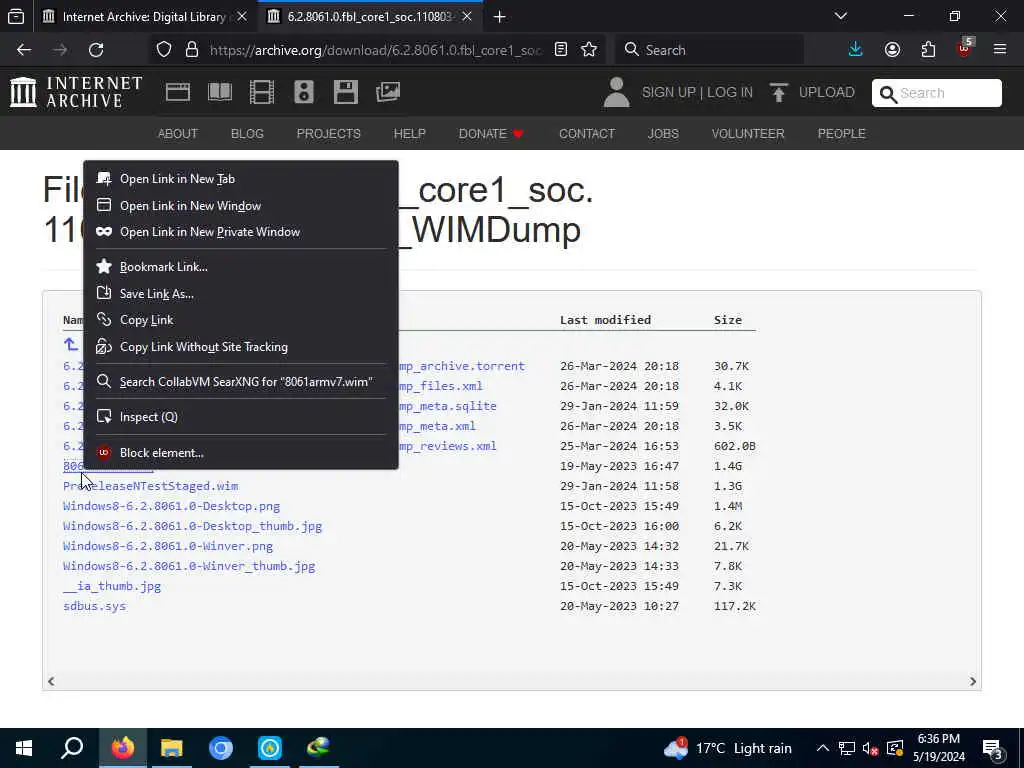Click the Firefox toolbar Search box
The width and height of the screenshot is (1024, 768).
[x=710, y=50]
